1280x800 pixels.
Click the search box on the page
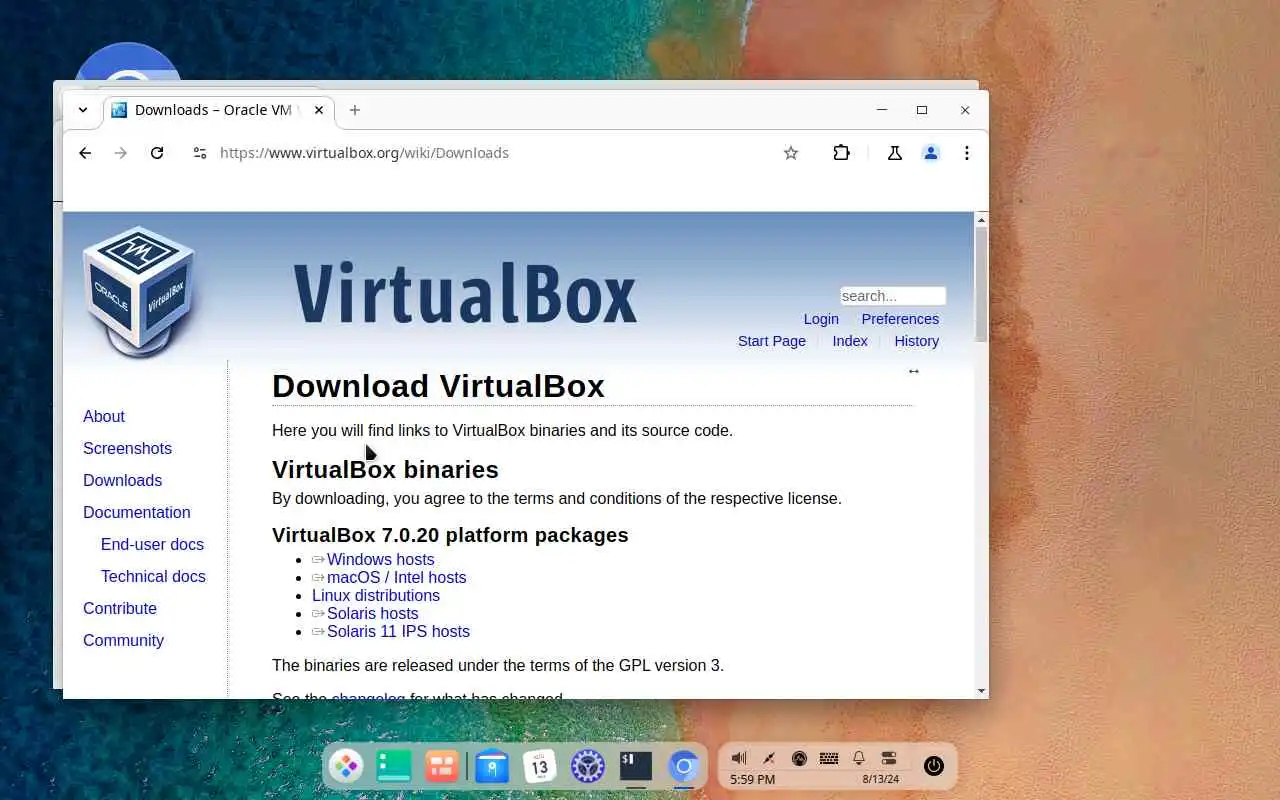(x=893, y=296)
